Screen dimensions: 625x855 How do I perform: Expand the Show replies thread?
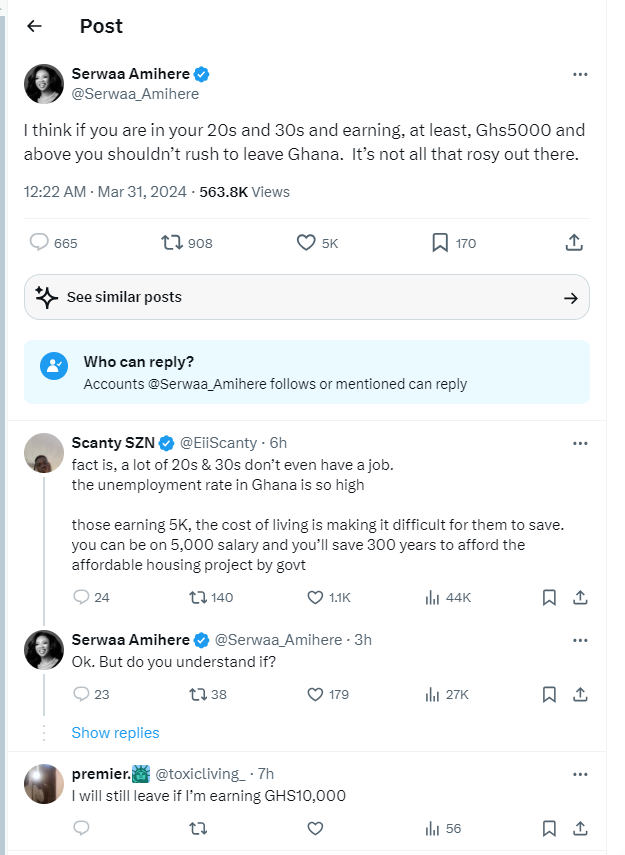click(x=115, y=733)
